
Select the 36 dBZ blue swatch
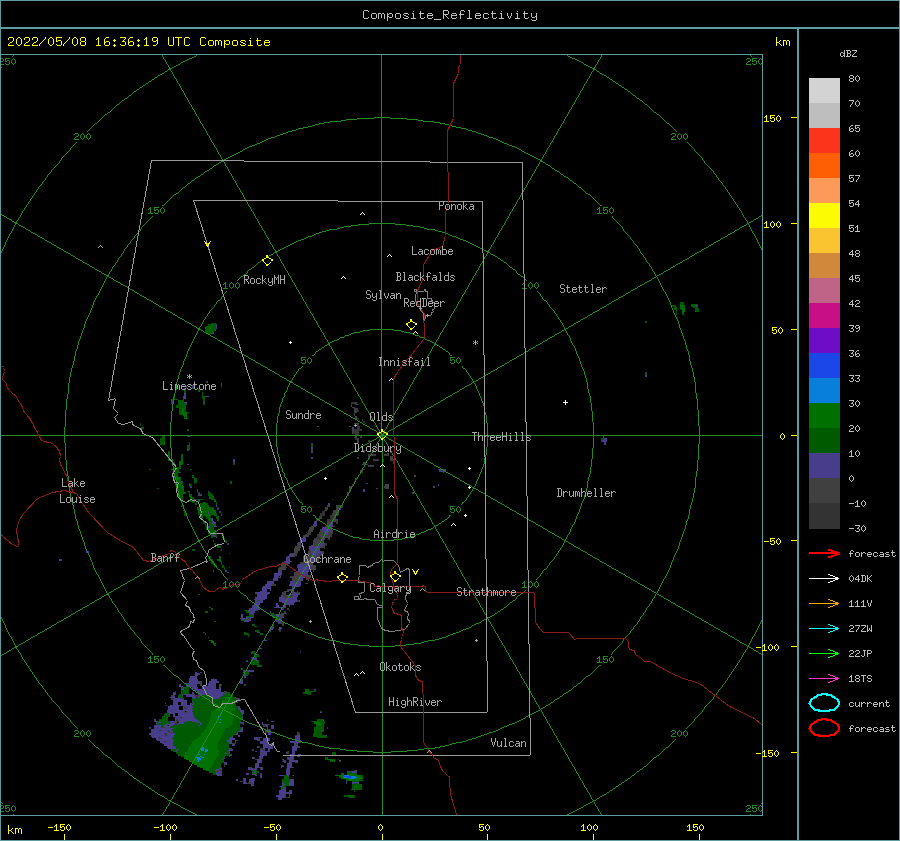coord(824,366)
